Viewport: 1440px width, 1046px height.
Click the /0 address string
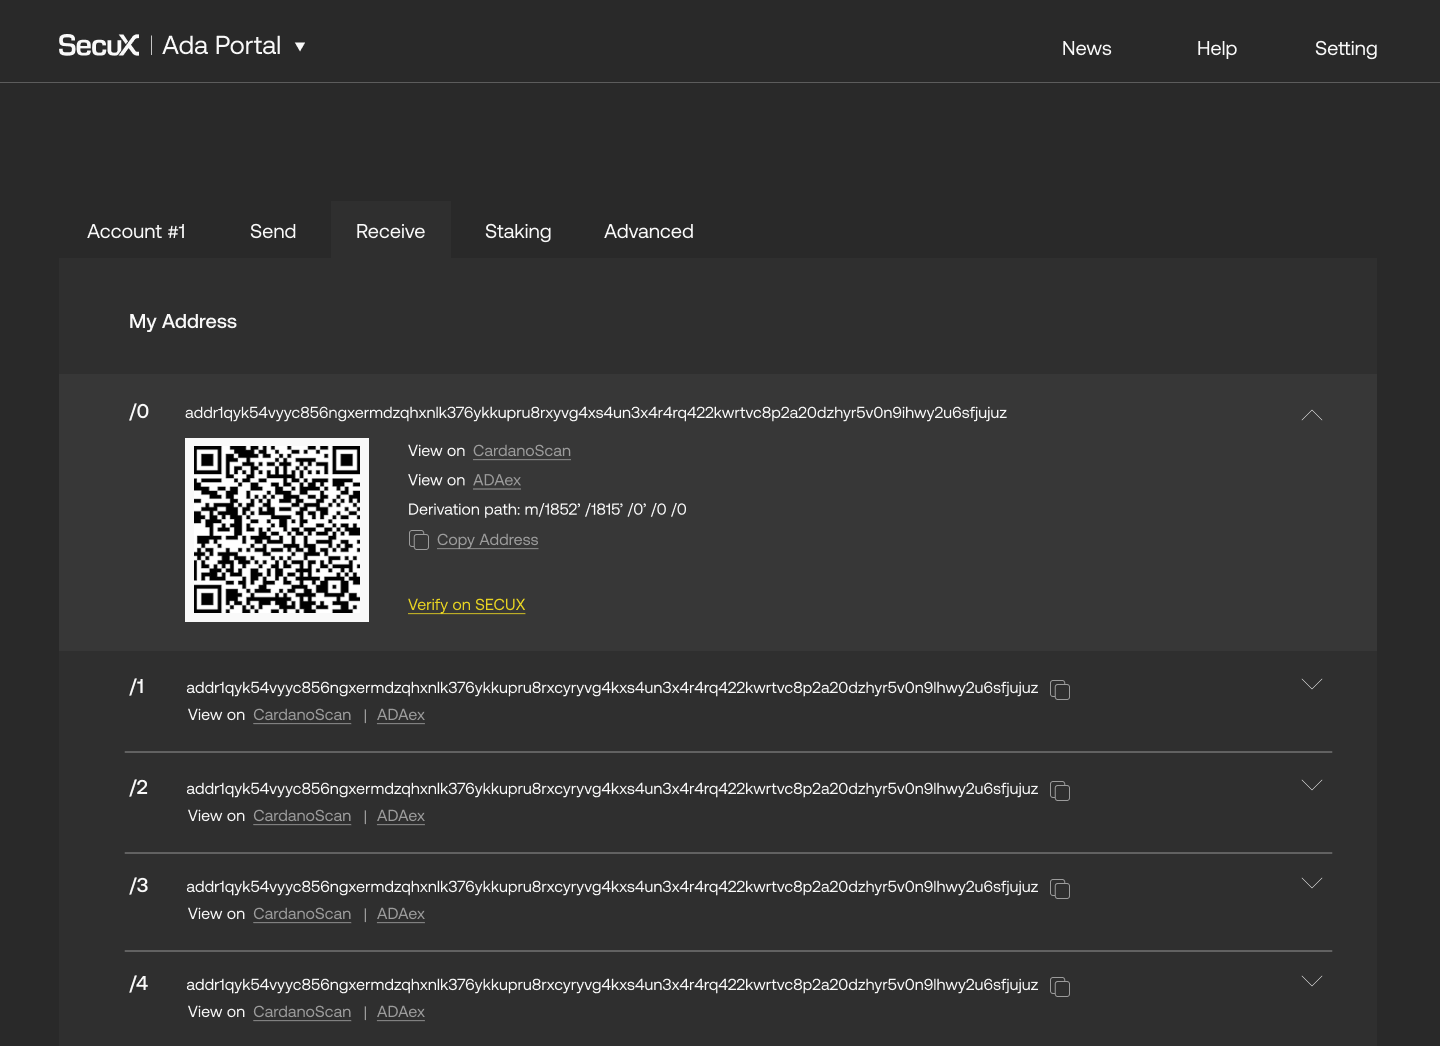pyautogui.click(x=596, y=413)
